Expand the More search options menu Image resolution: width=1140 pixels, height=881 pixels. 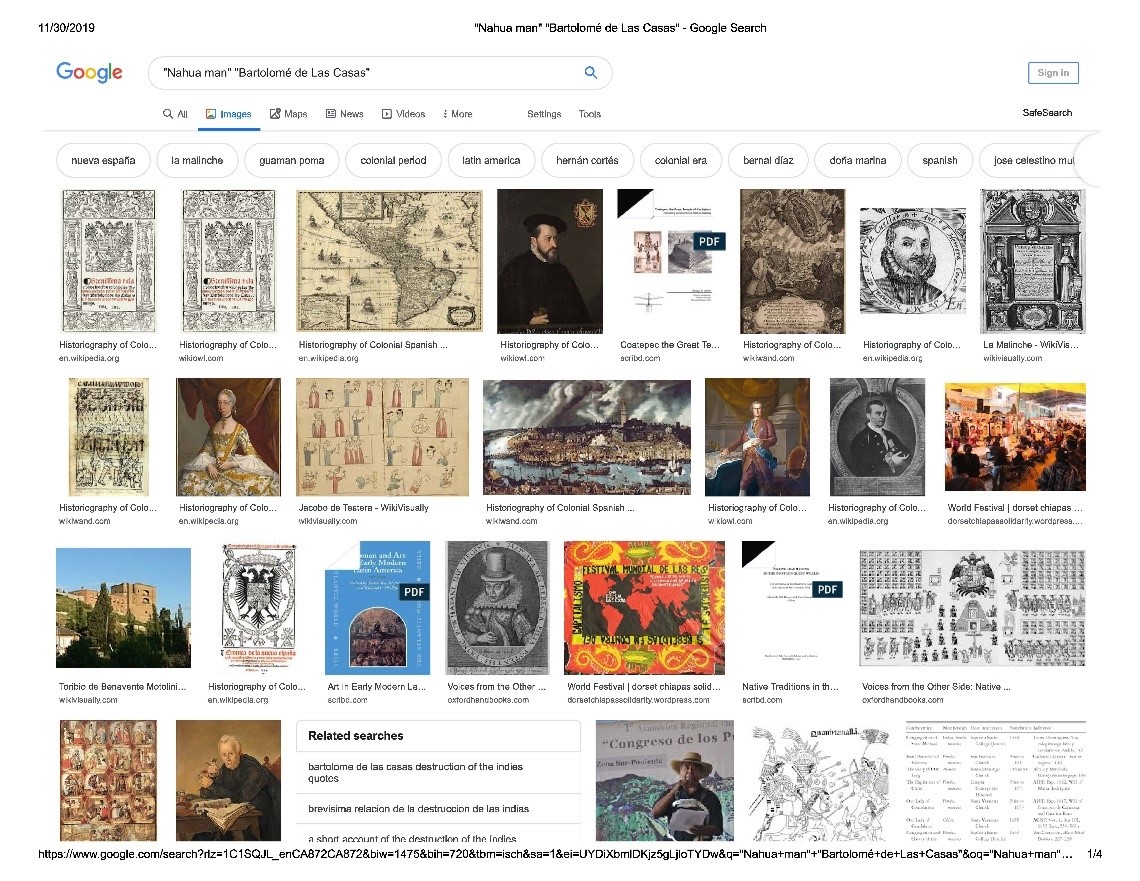tap(457, 114)
